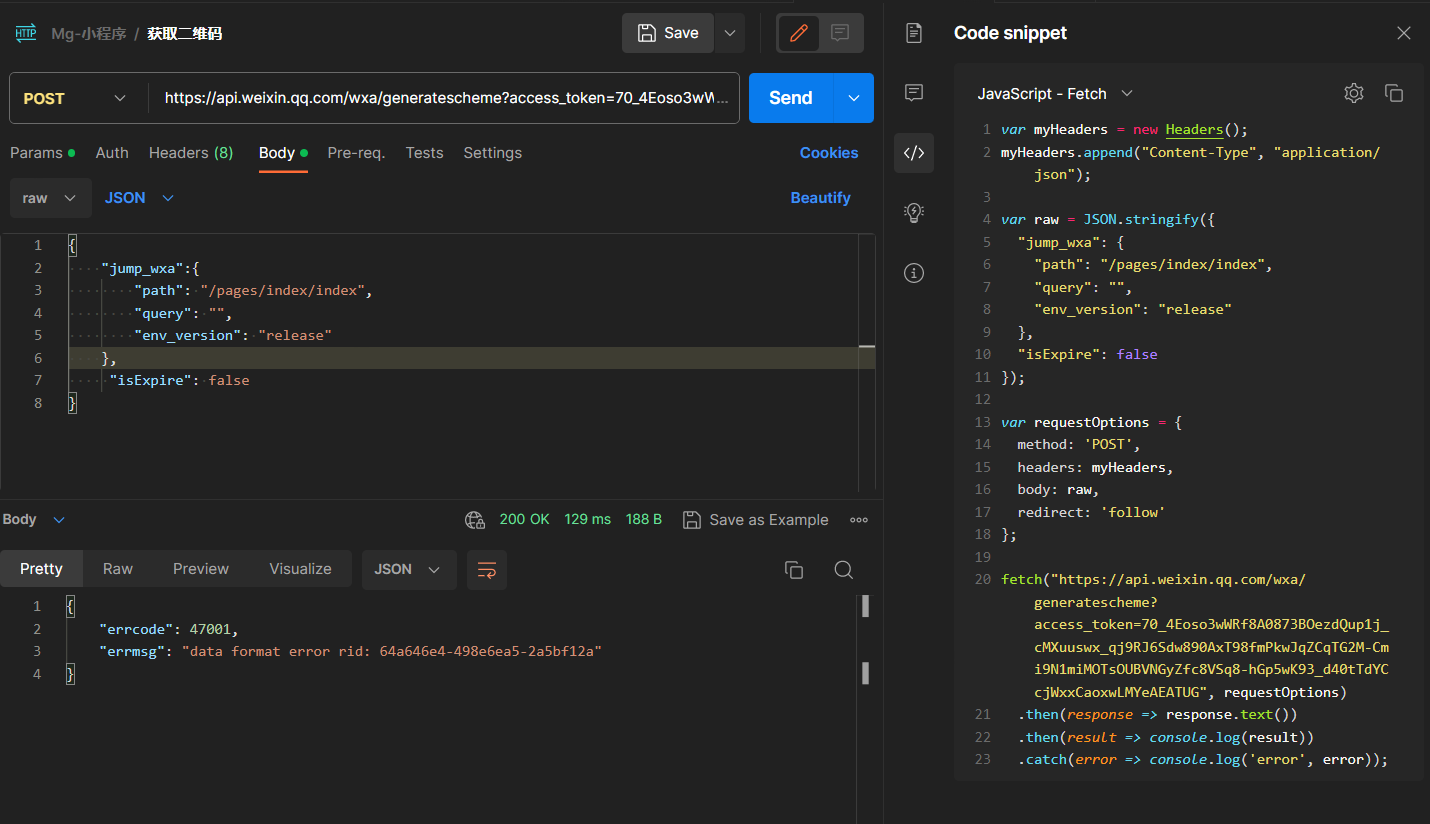Open the response more options ellipsis
Image resolution: width=1430 pixels, height=824 pixels.
tap(859, 520)
